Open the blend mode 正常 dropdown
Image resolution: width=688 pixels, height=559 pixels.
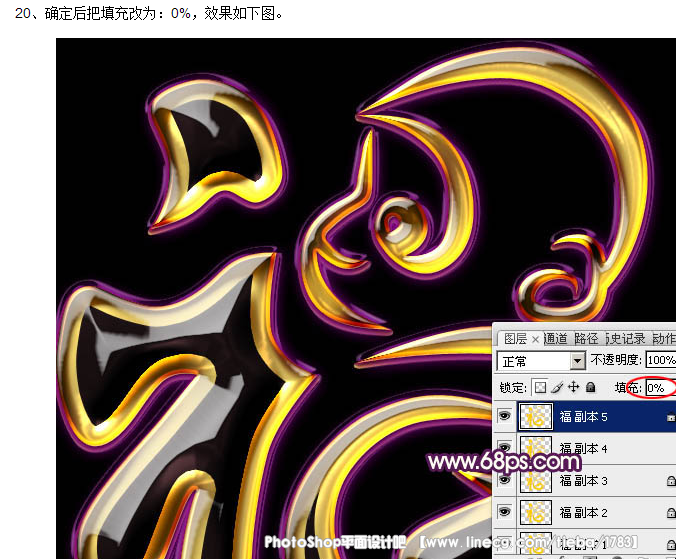pyautogui.click(x=577, y=361)
